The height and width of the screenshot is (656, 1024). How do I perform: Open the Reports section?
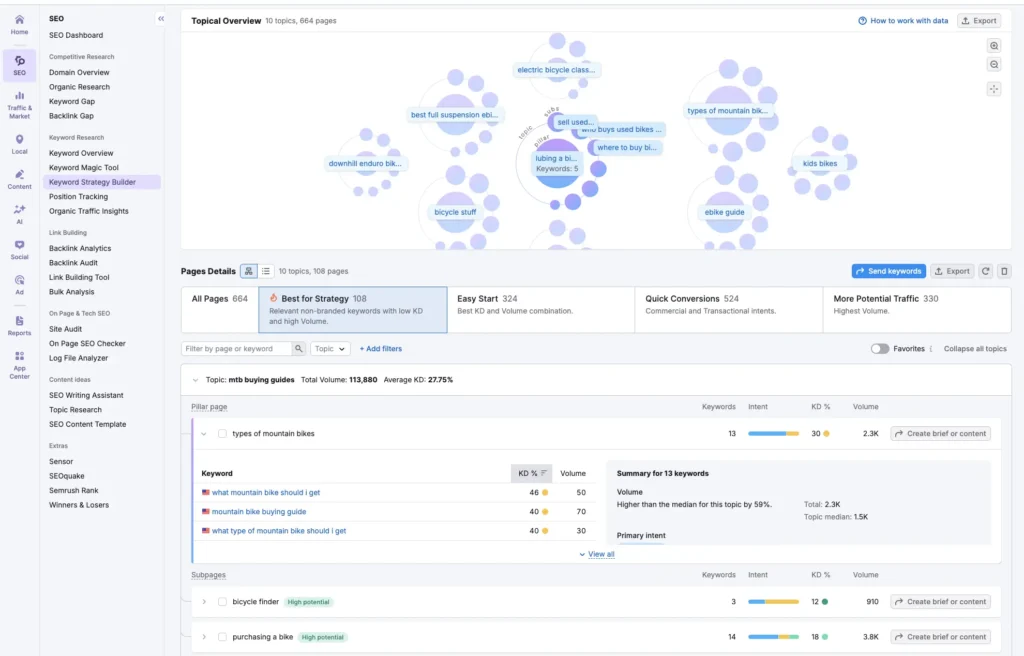point(18,328)
